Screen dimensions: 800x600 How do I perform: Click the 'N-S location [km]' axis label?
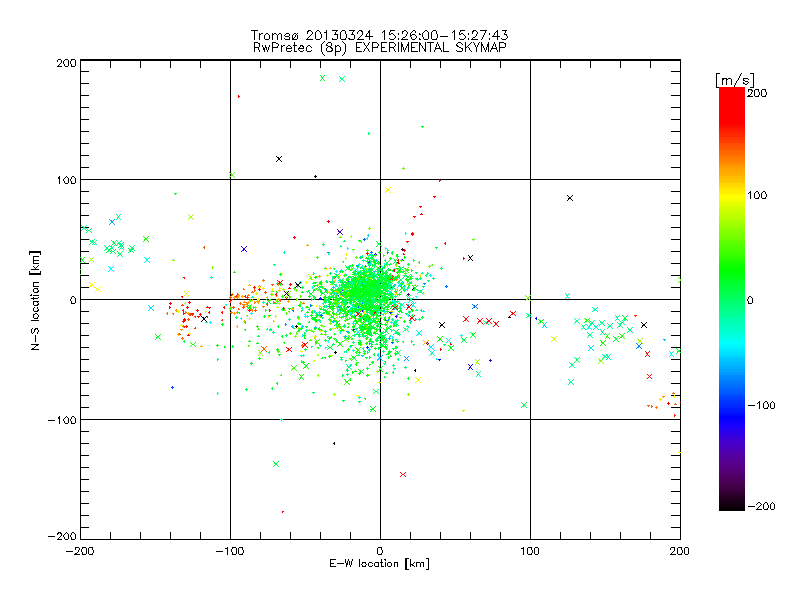tap(35, 300)
